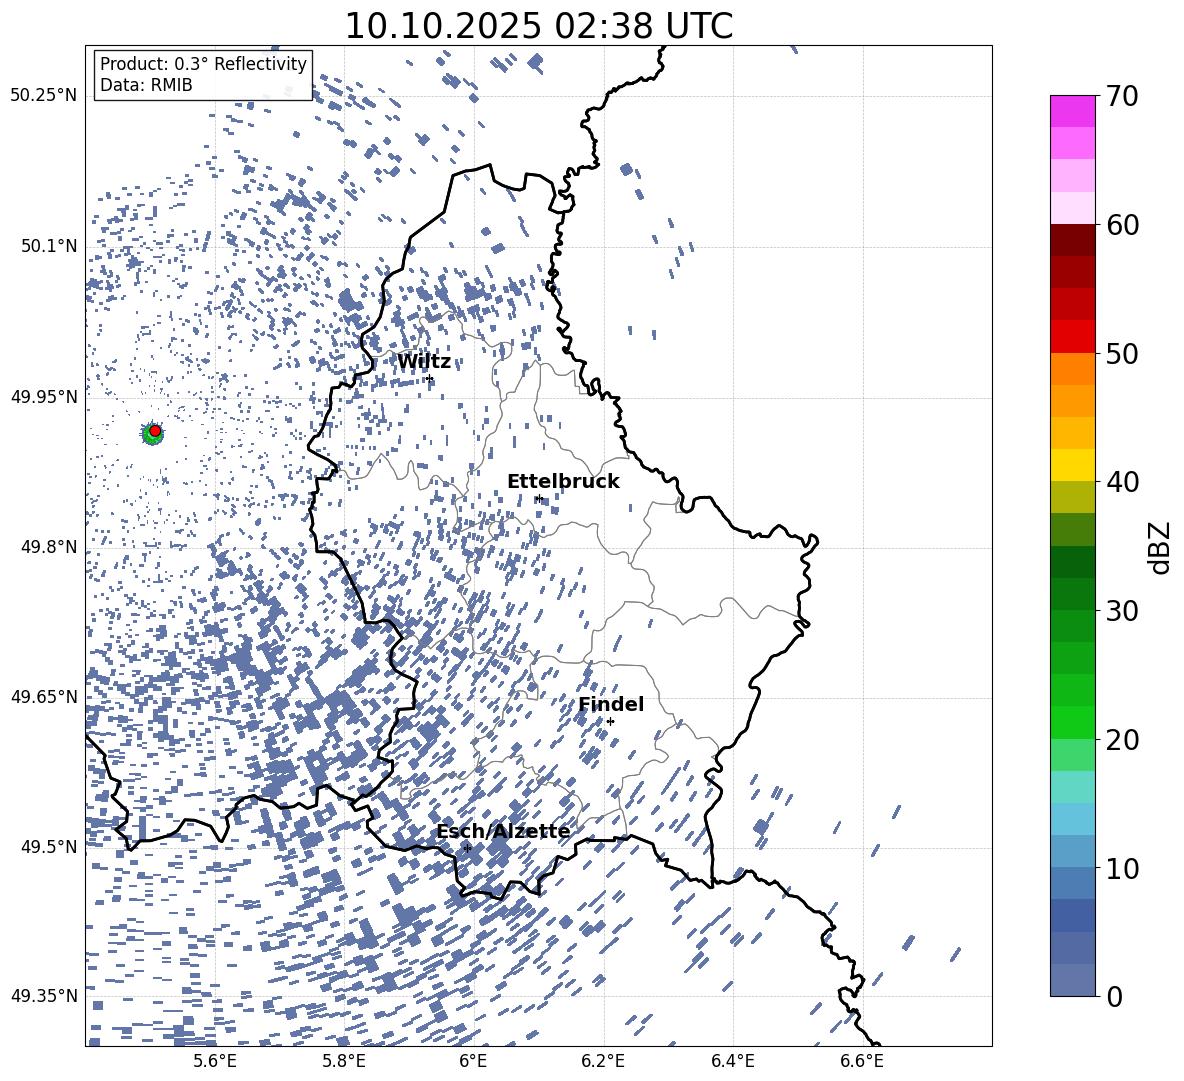This screenshot has width=1184, height=1081.
Task: Click the Findel station label
Action: [x=611, y=704]
